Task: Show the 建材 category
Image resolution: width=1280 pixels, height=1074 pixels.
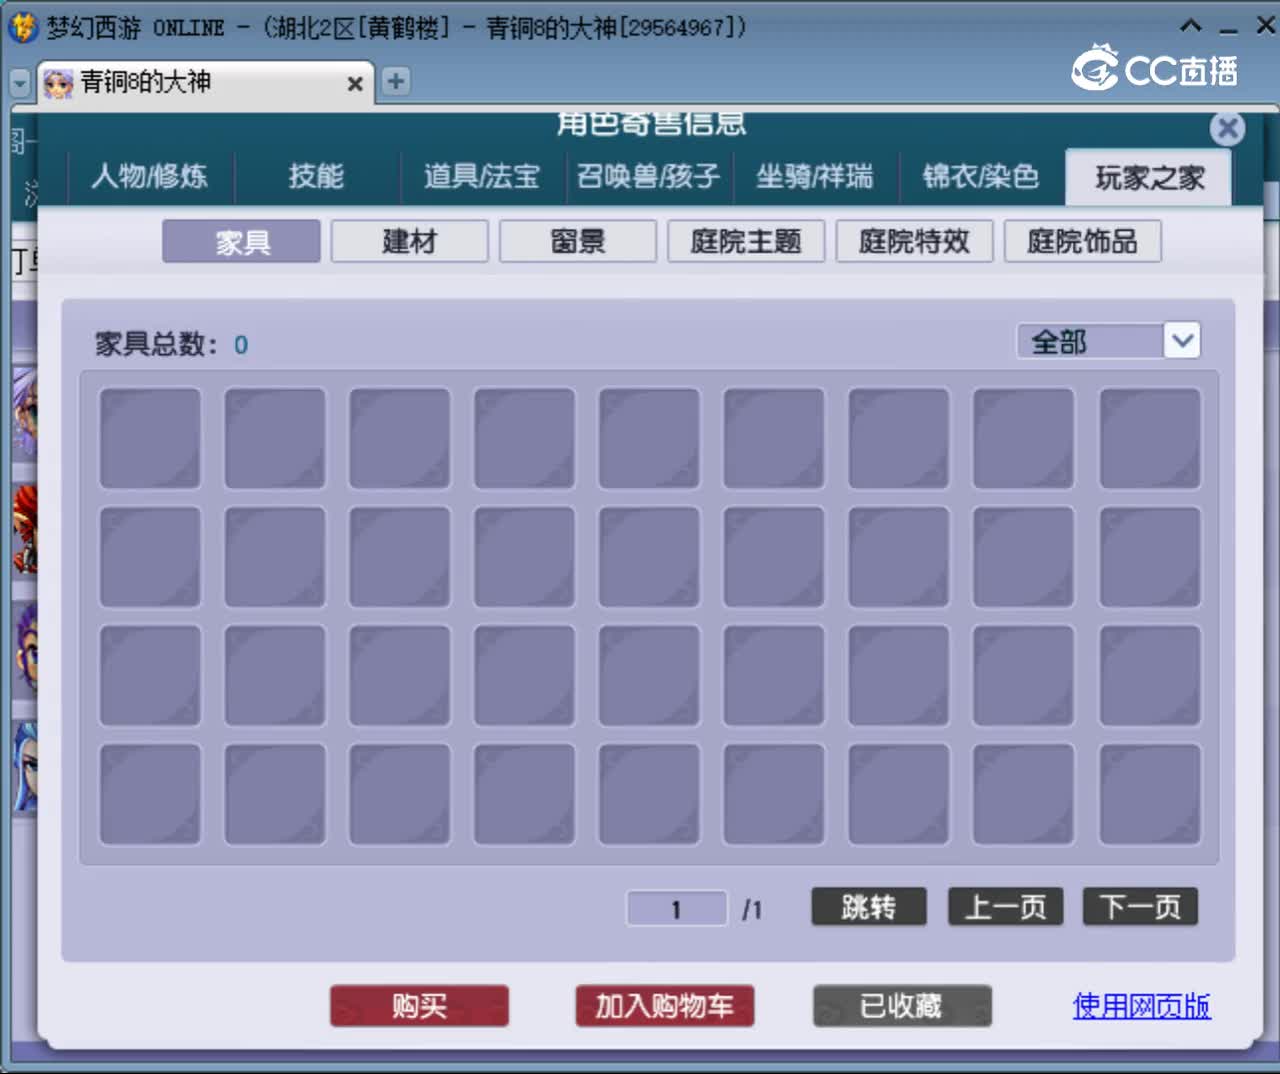Action: [410, 241]
